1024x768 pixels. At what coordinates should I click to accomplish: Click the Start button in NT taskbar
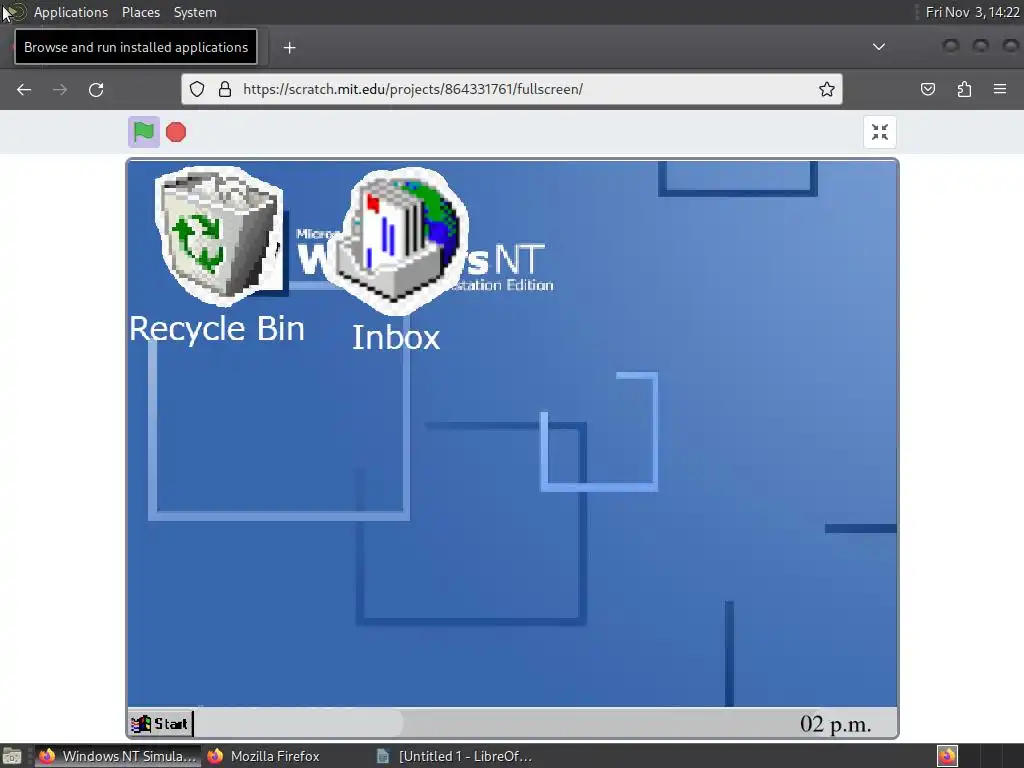[160, 724]
